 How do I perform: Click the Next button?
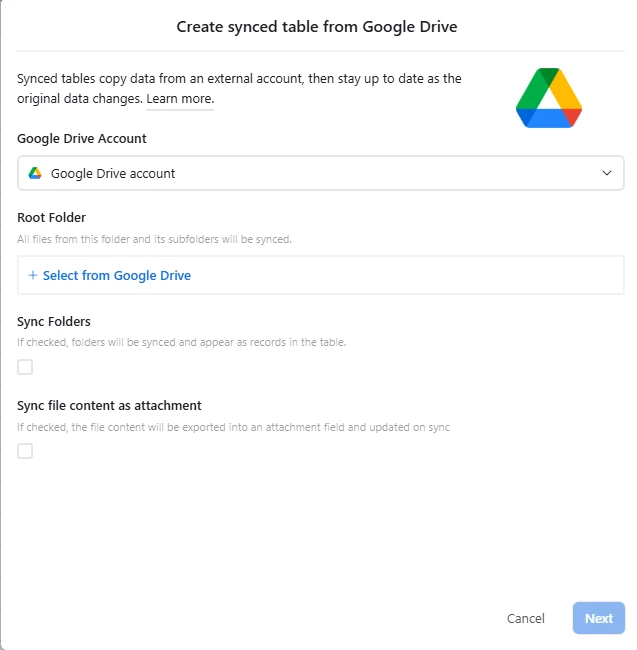598,618
